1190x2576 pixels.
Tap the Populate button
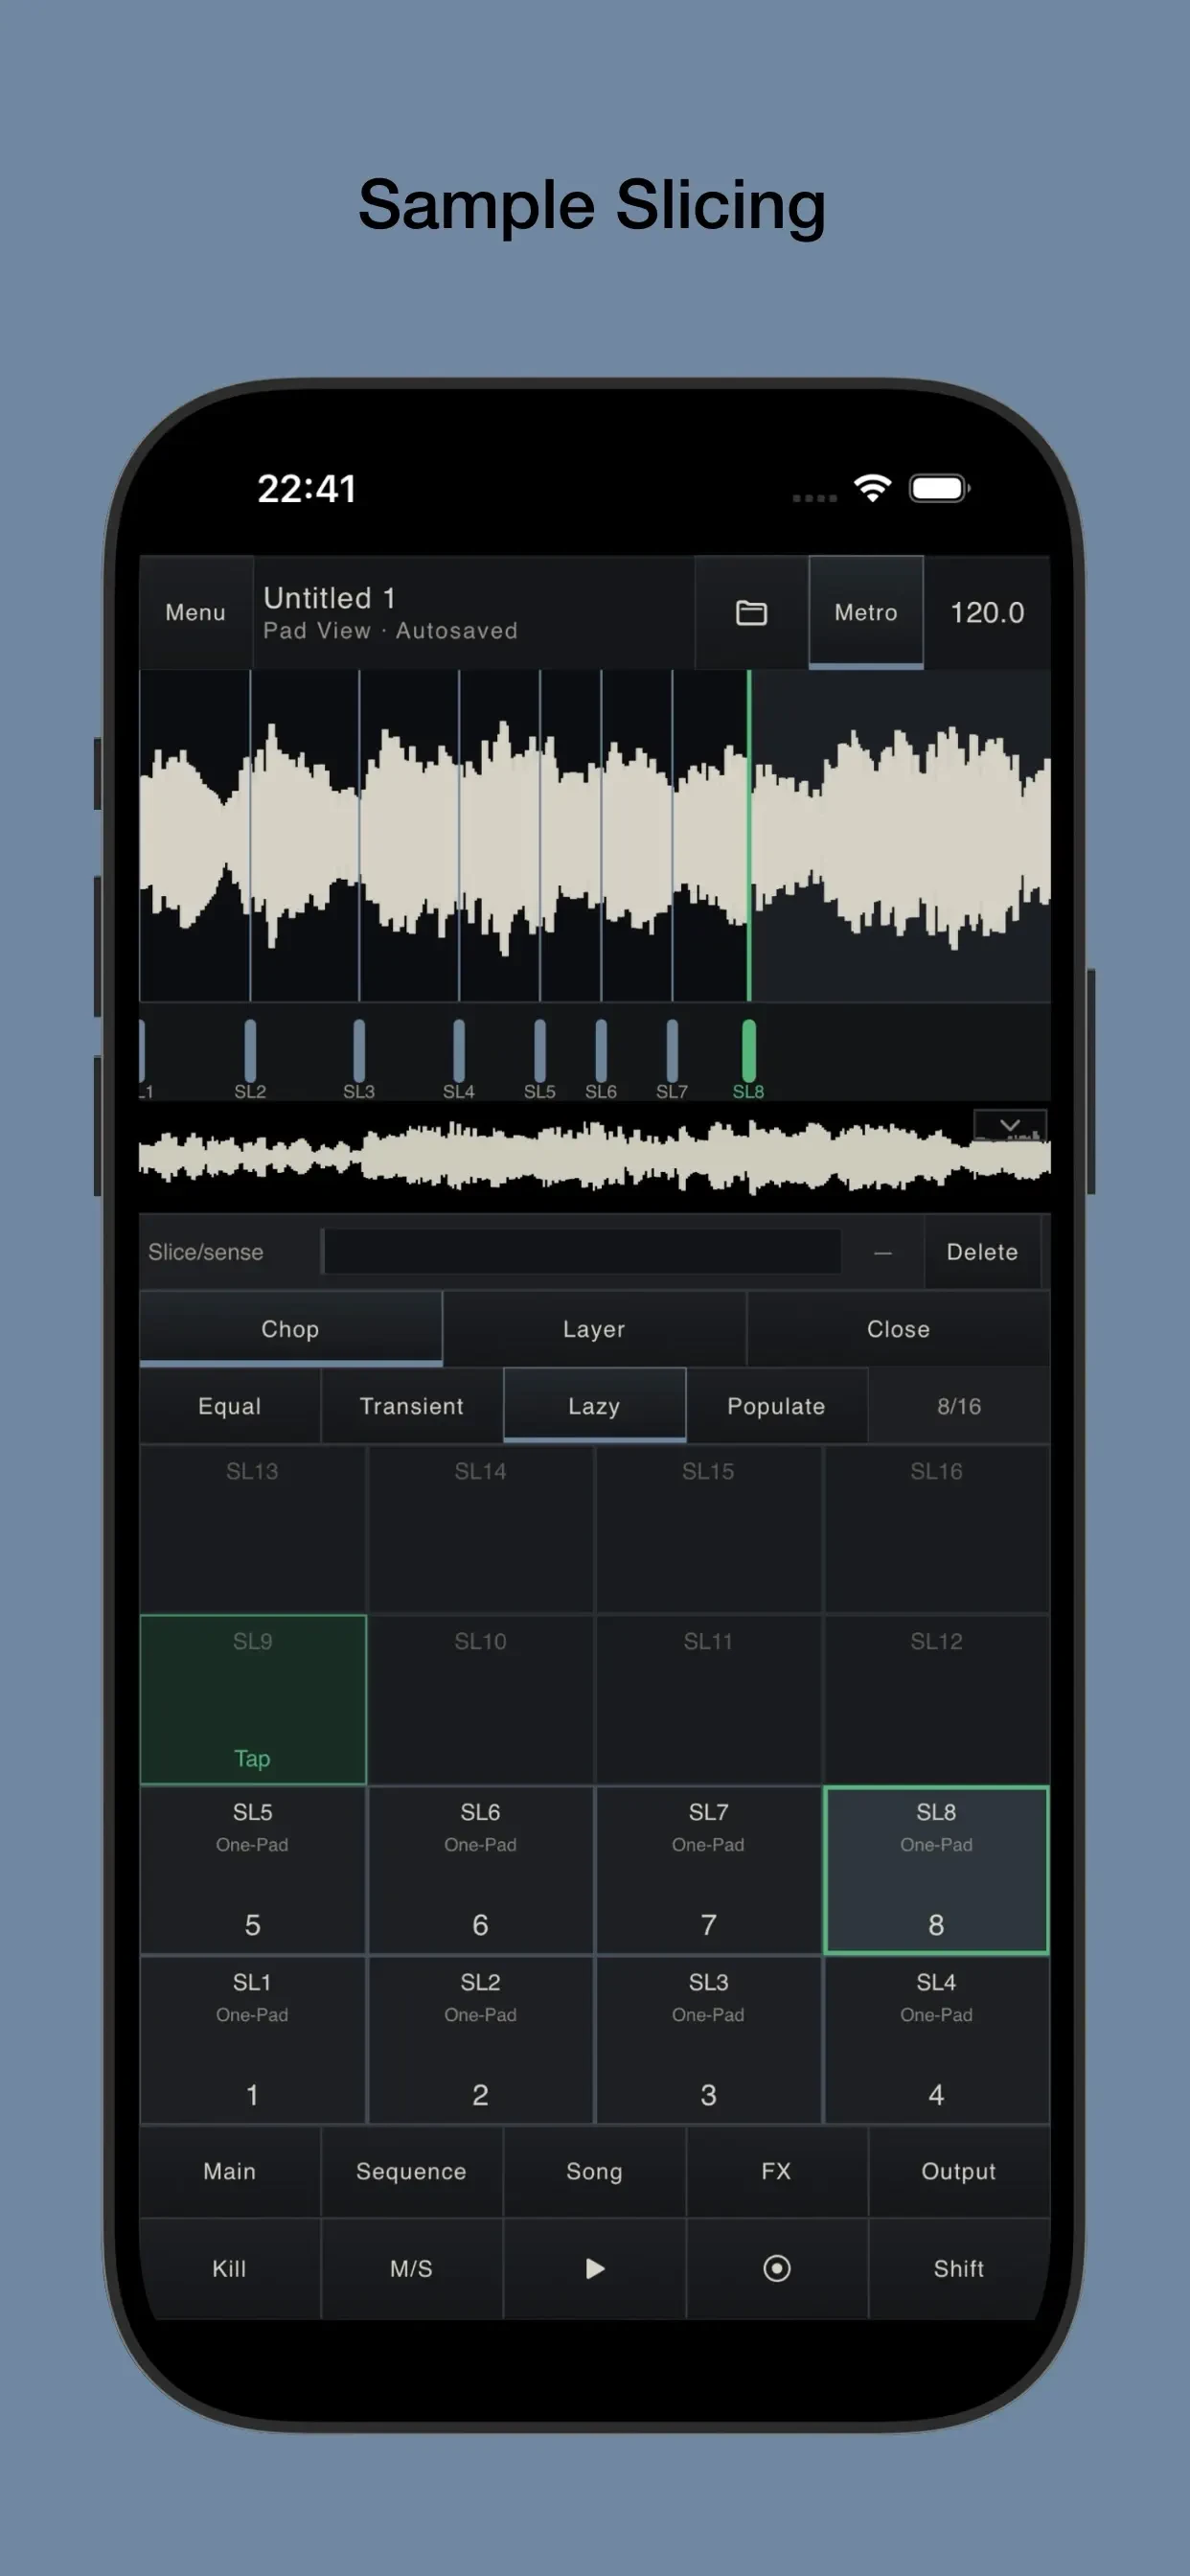click(776, 1405)
